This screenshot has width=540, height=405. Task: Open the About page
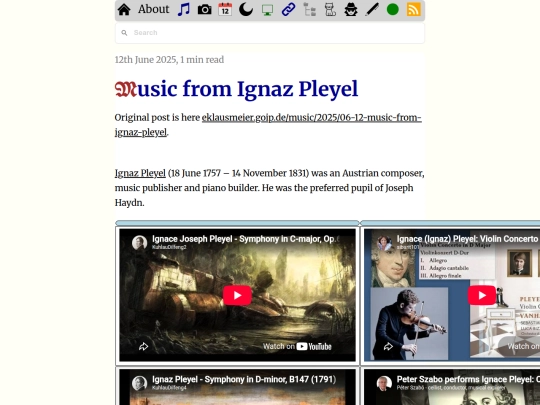153,9
